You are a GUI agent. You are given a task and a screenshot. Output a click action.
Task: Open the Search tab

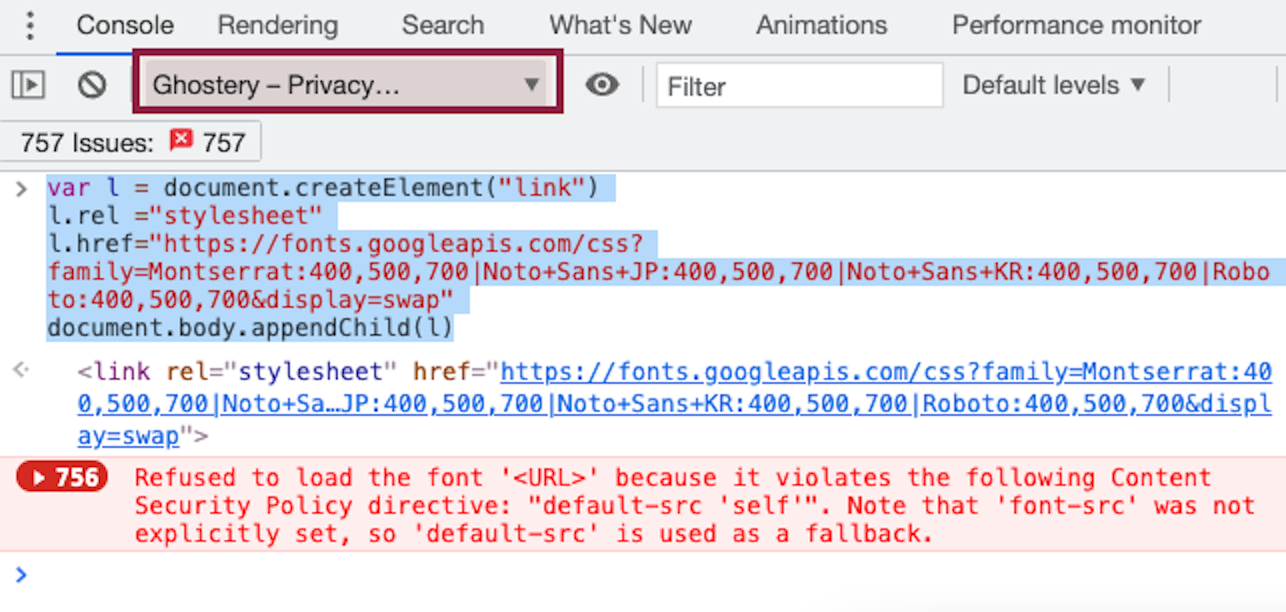(x=442, y=25)
